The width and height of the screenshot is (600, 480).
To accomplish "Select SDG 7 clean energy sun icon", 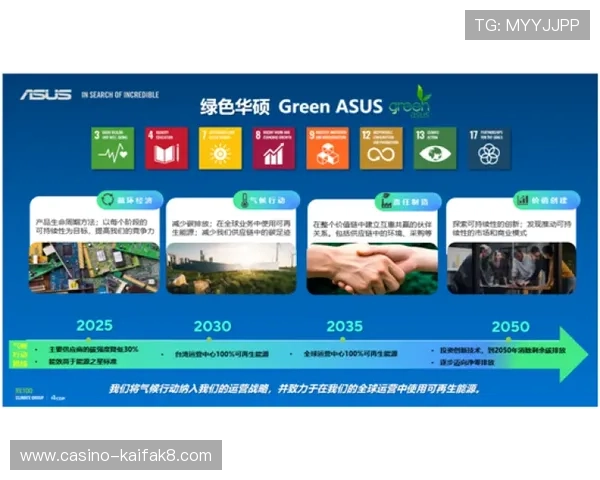I will 220,148.
